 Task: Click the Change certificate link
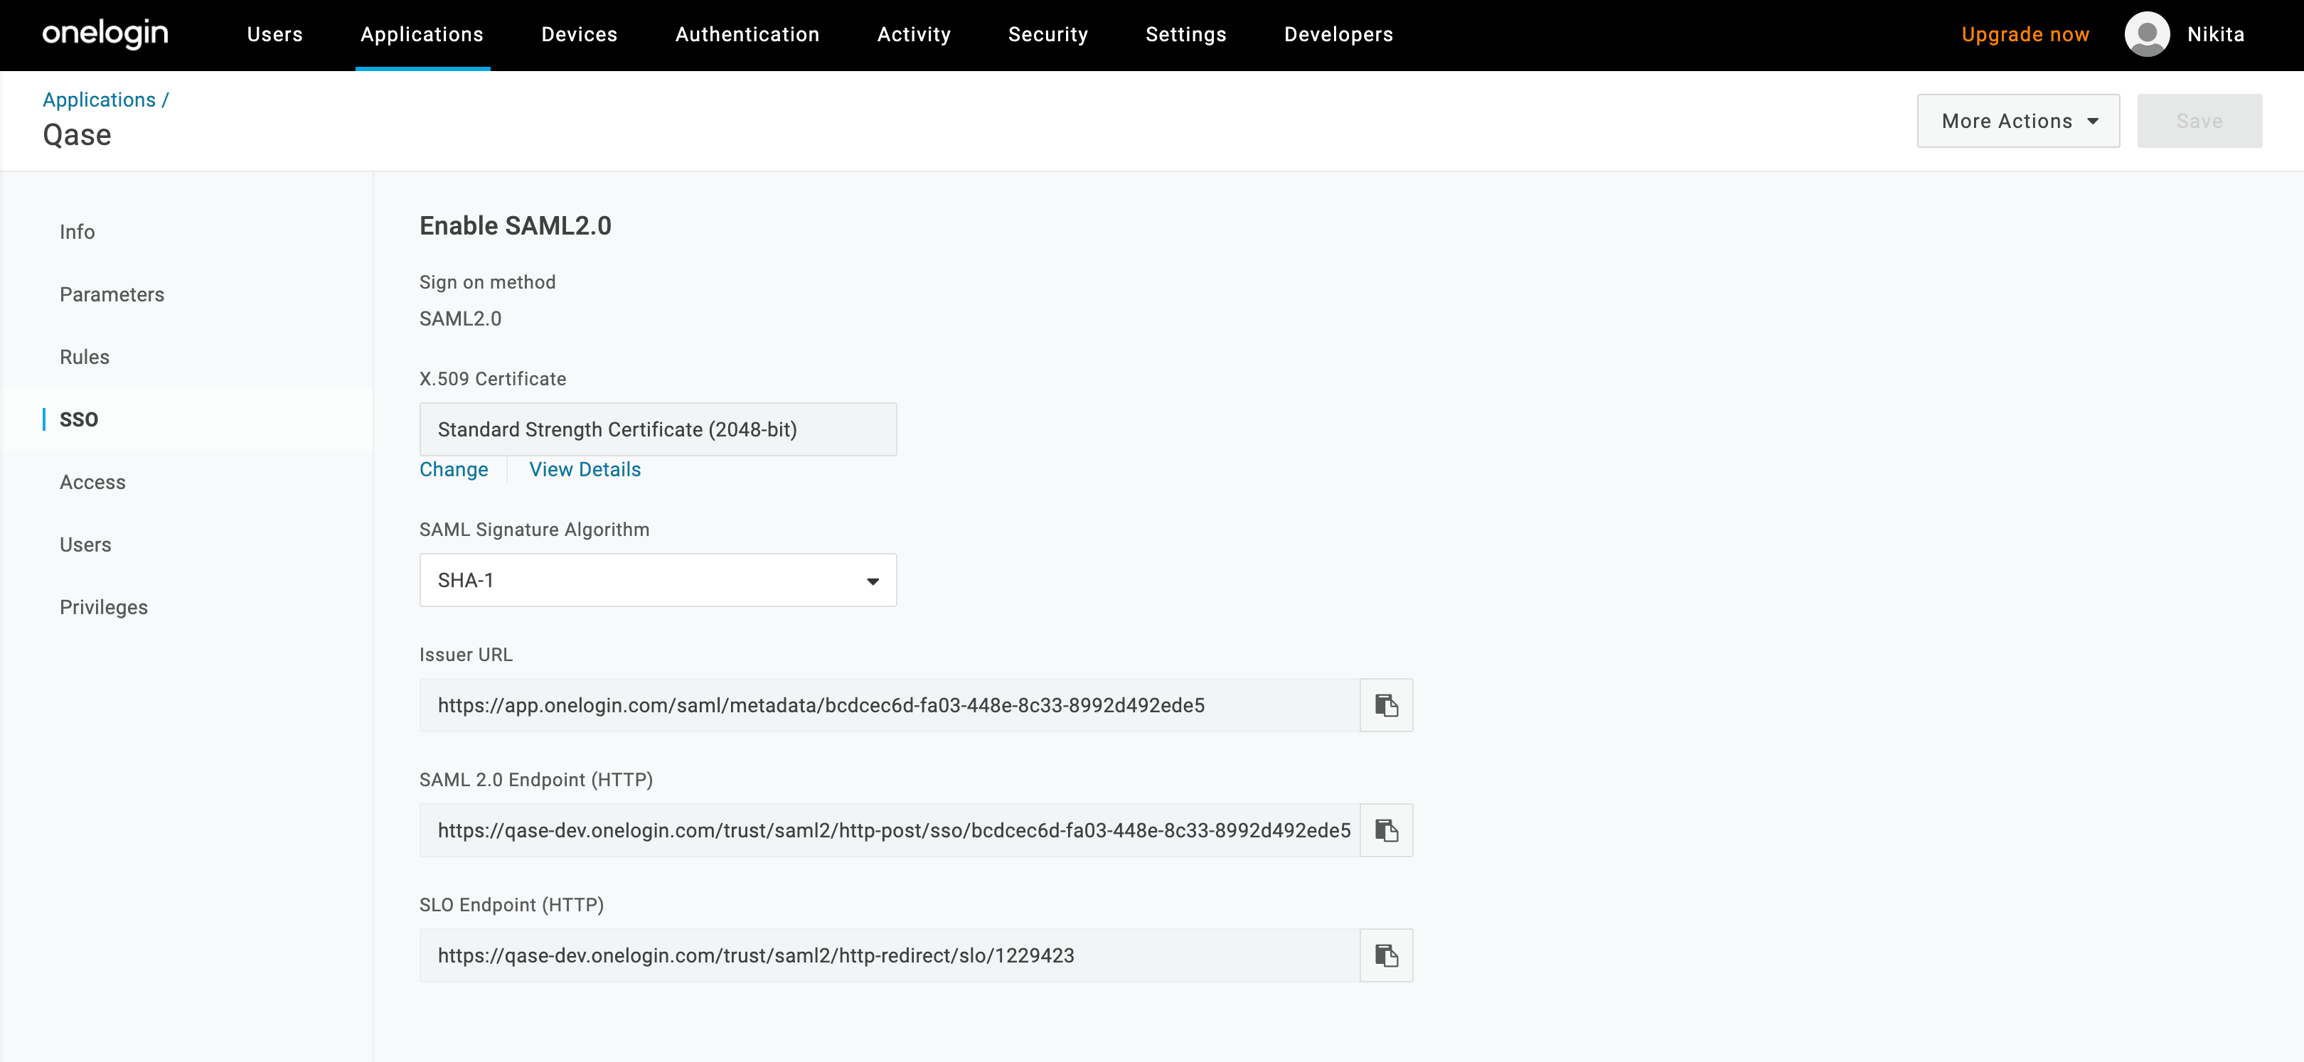[453, 469]
